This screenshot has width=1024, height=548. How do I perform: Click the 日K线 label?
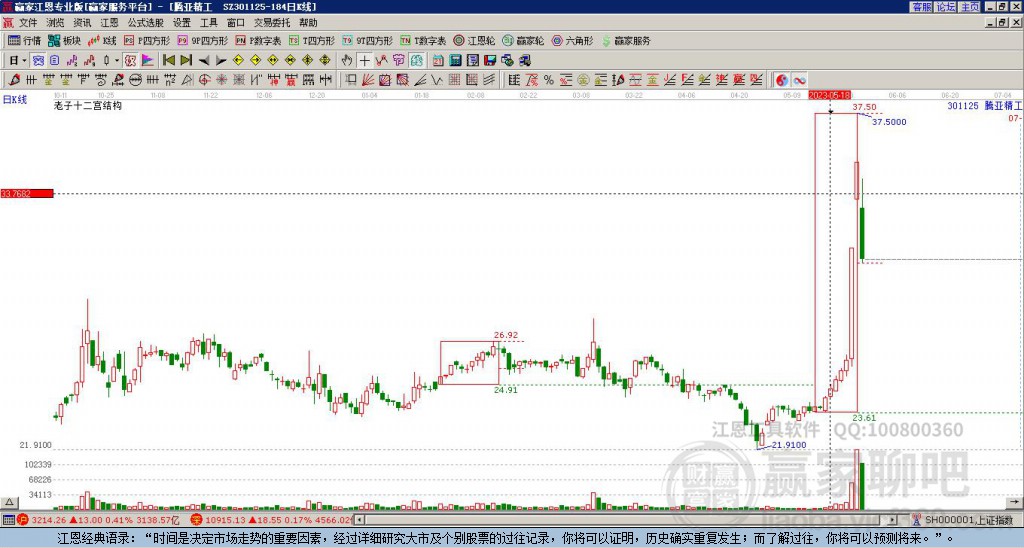tap(14, 99)
